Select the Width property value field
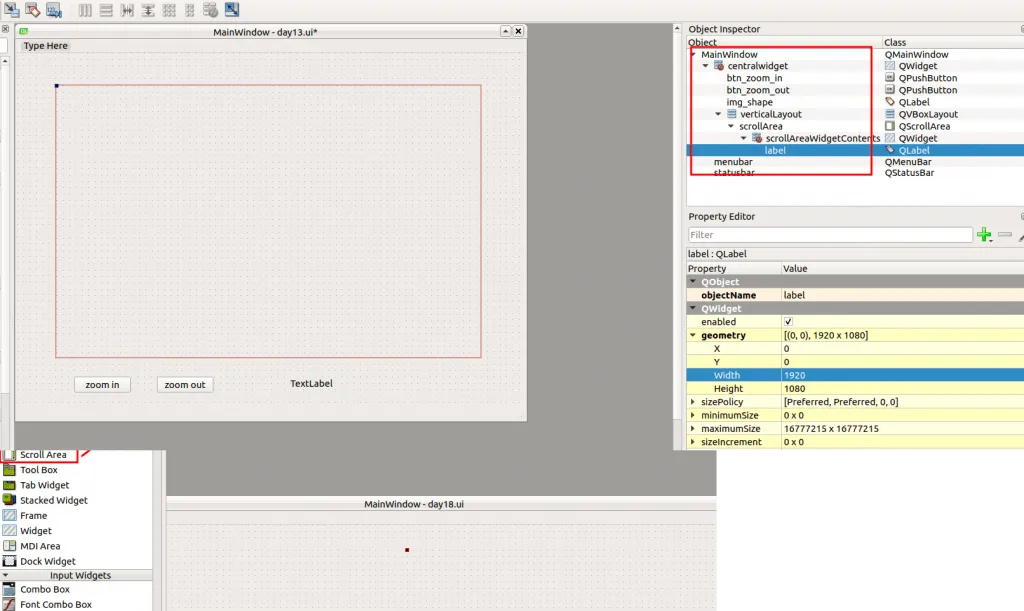 (900, 375)
